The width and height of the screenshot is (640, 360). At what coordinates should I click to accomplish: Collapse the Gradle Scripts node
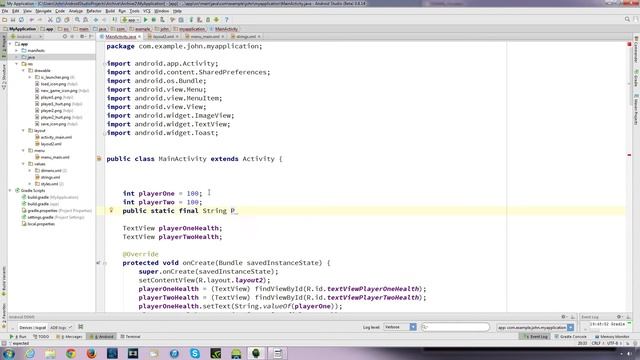click(x=10, y=191)
